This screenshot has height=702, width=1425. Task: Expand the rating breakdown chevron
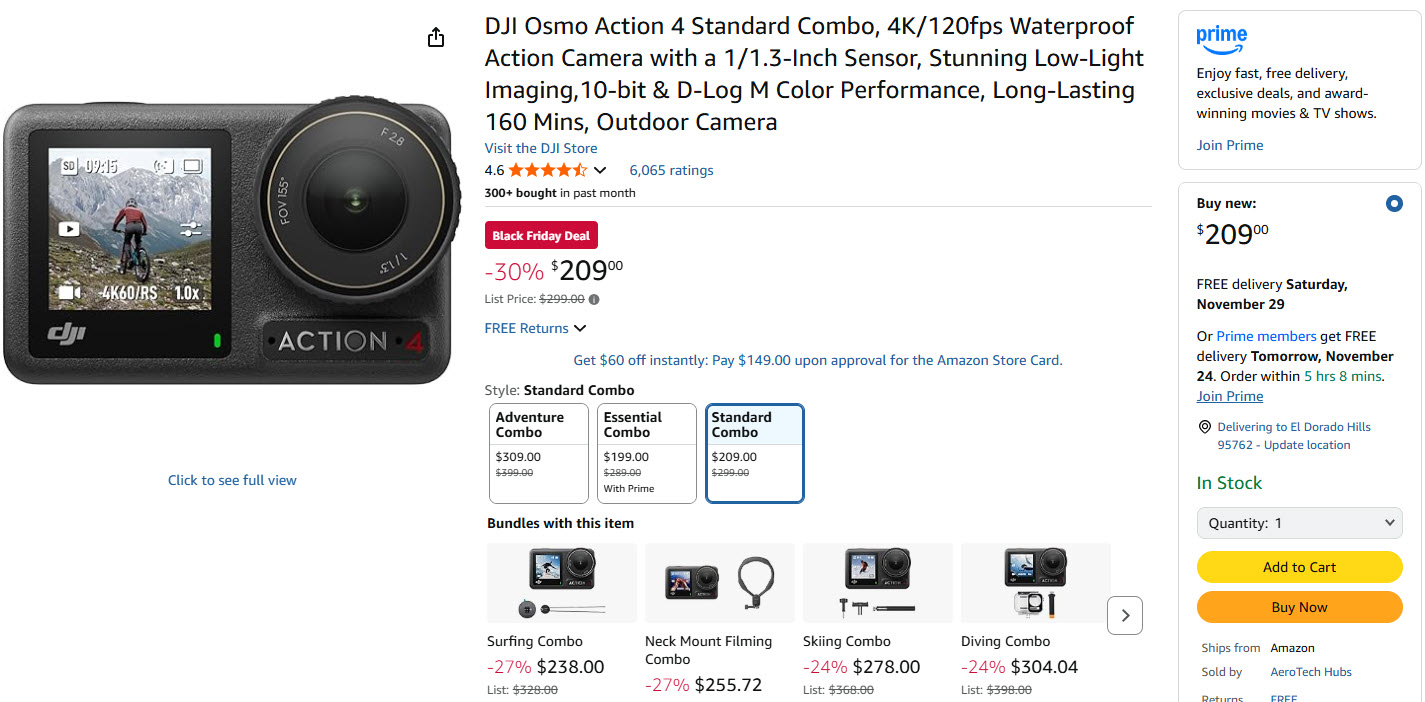click(x=600, y=171)
